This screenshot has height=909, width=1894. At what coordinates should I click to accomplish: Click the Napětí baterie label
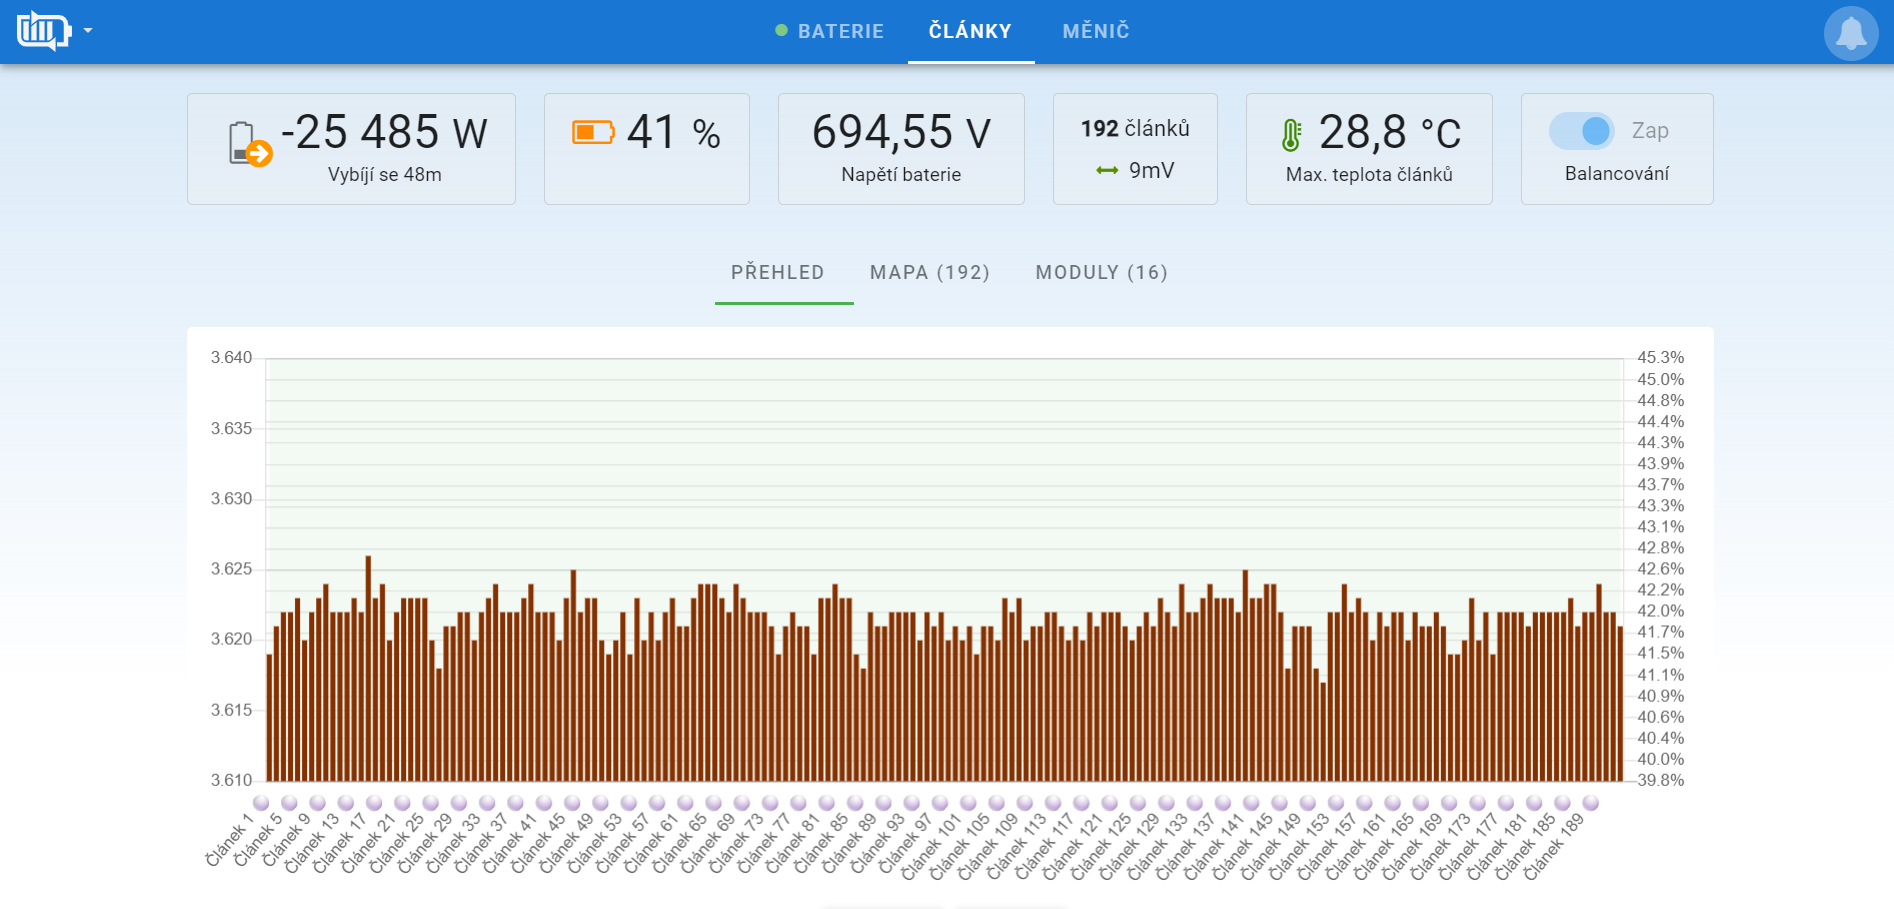(901, 174)
